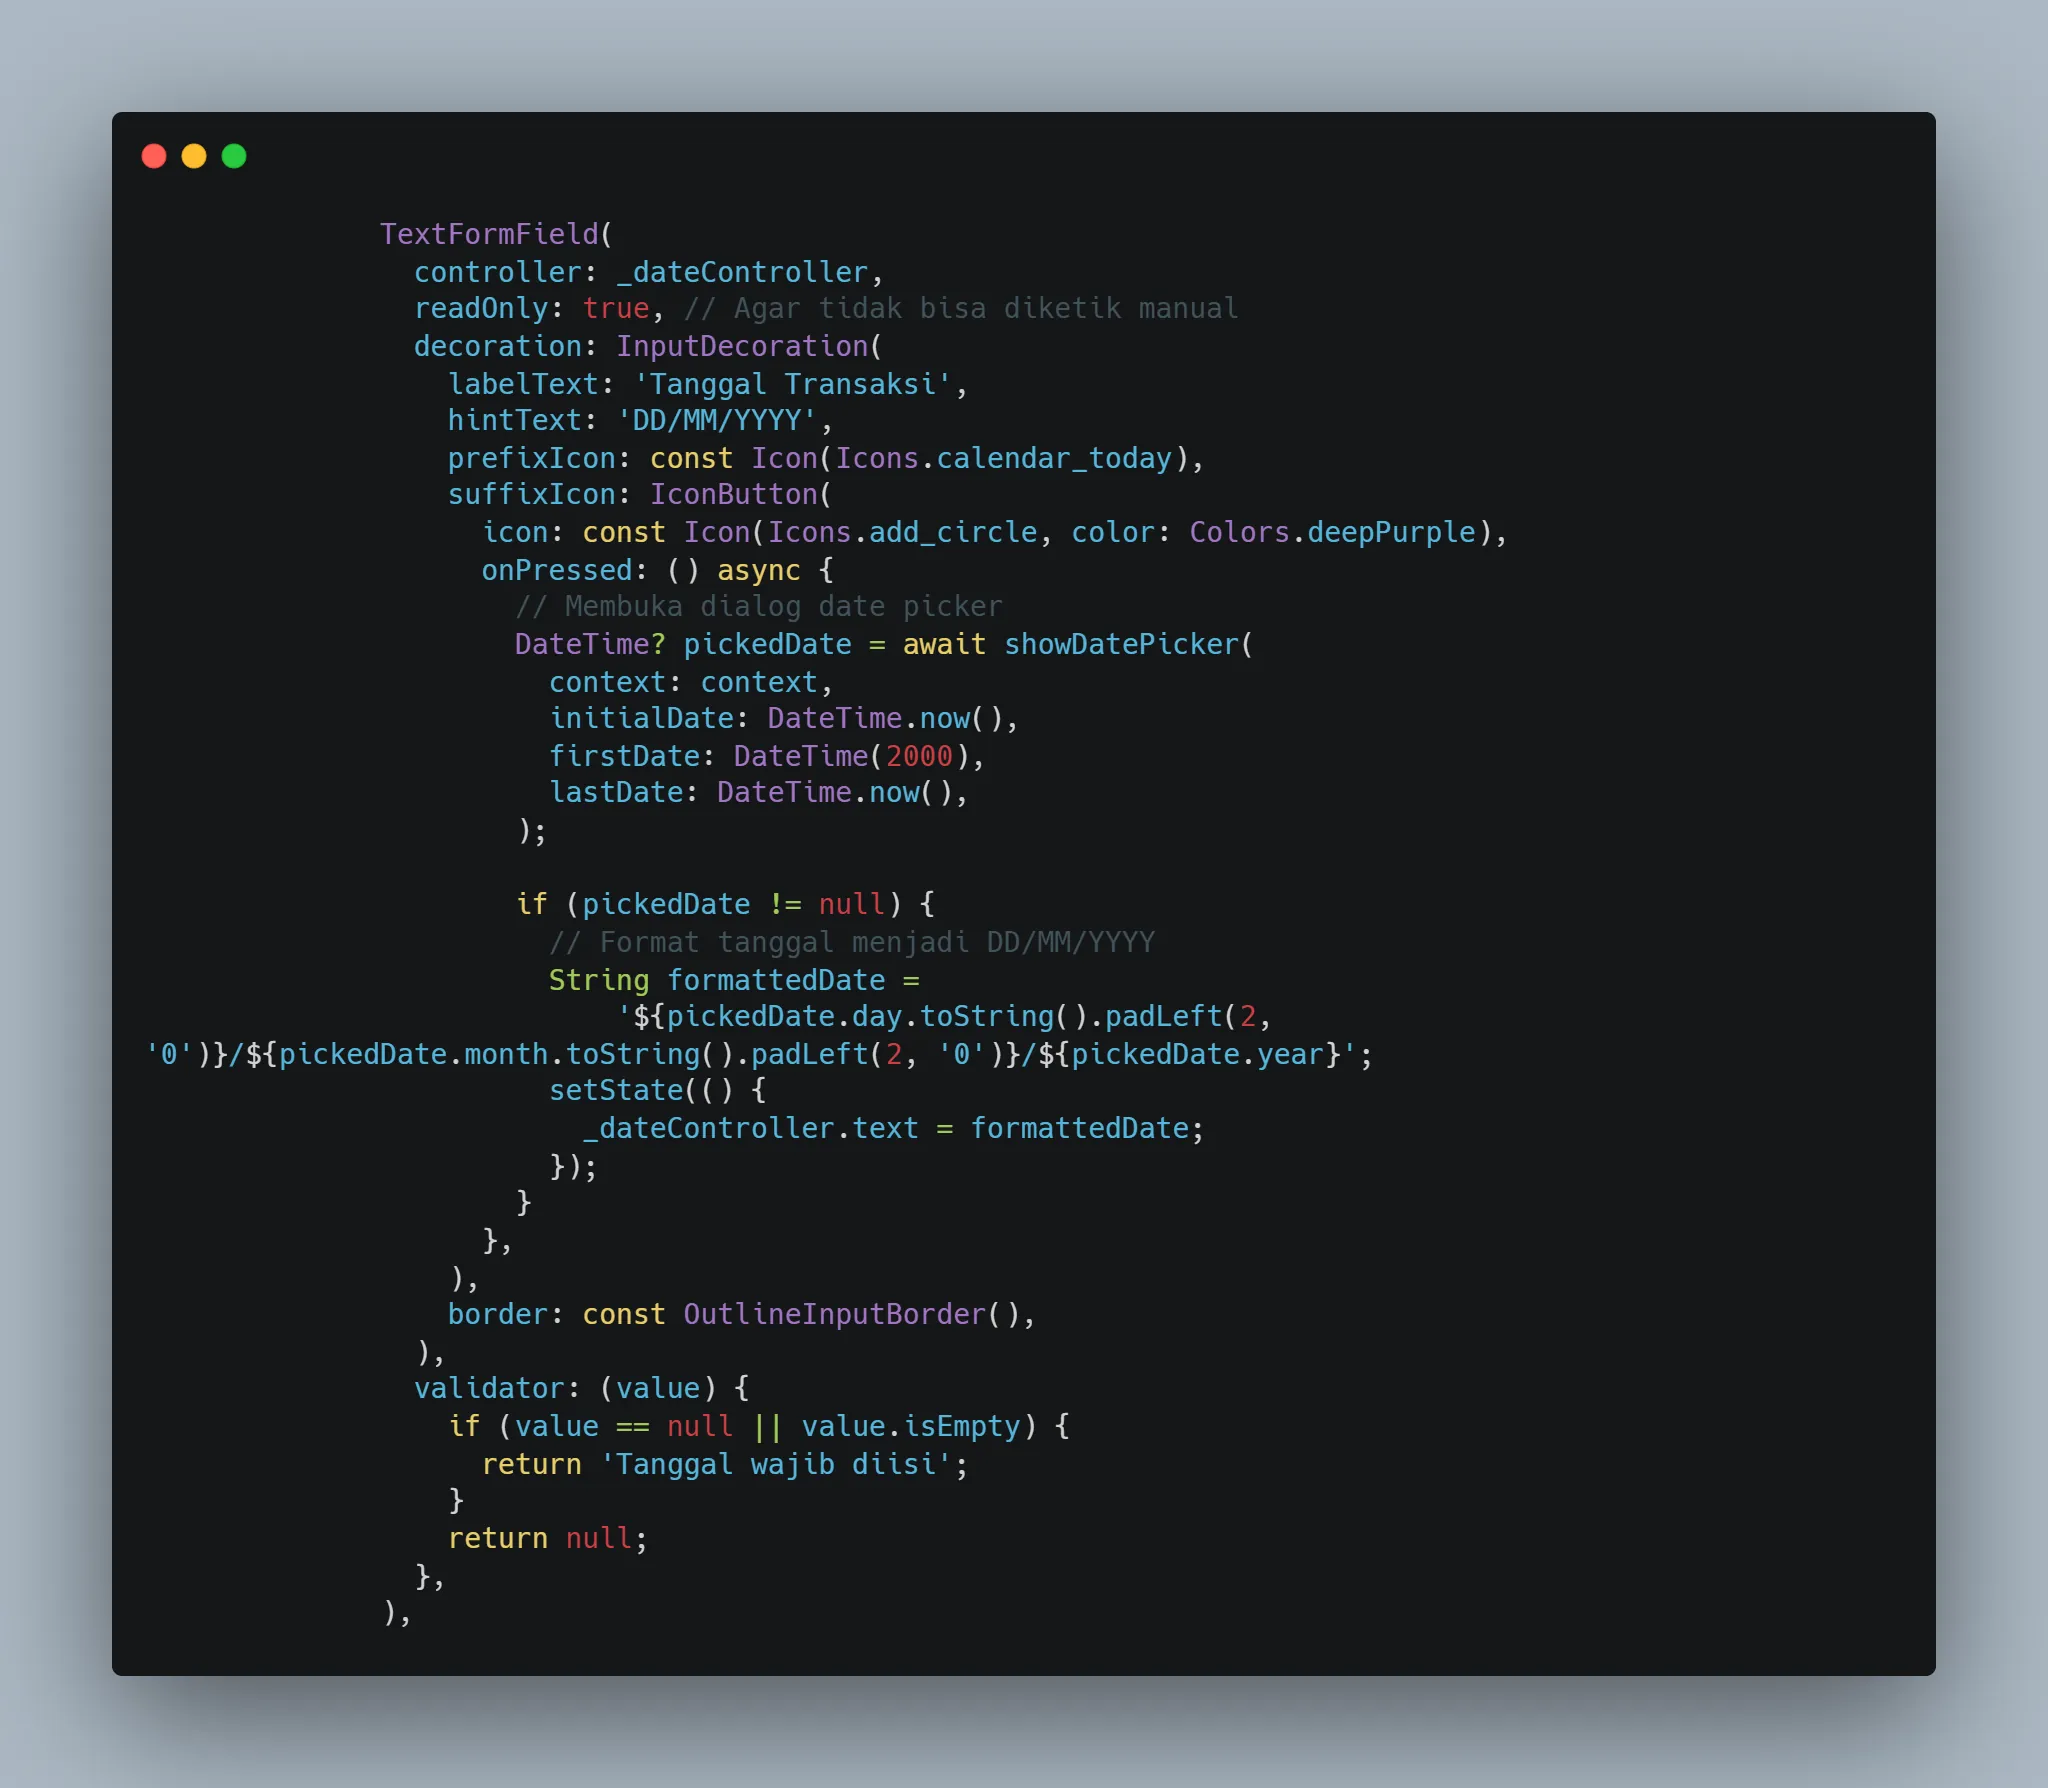Click 'return null;' statement
The image size is (2048, 1788).
coord(548,1538)
